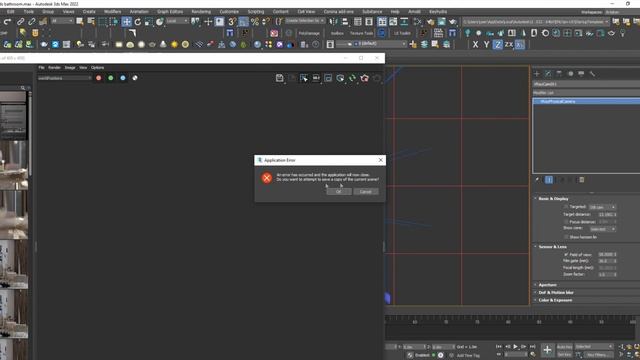Open the Hierarchy command panel tab
The width and height of the screenshot is (640, 360).
pyautogui.click(x=559, y=73)
